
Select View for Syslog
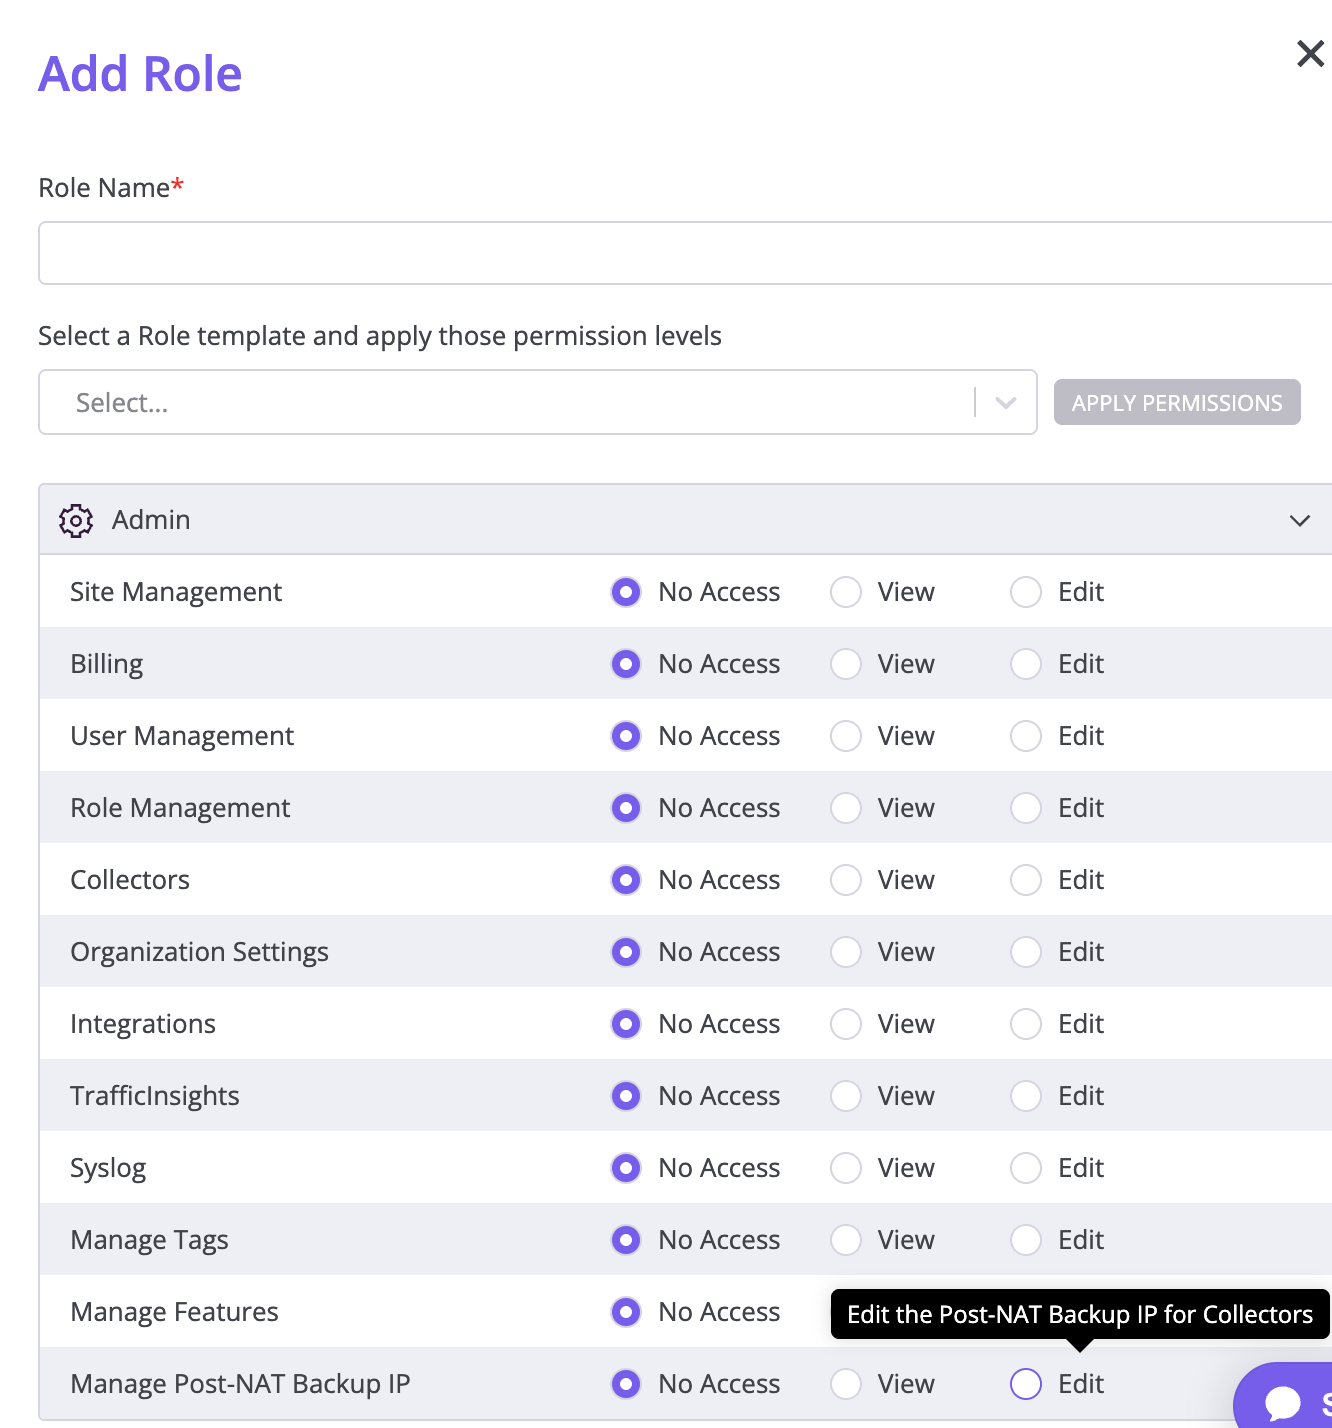(x=846, y=1168)
